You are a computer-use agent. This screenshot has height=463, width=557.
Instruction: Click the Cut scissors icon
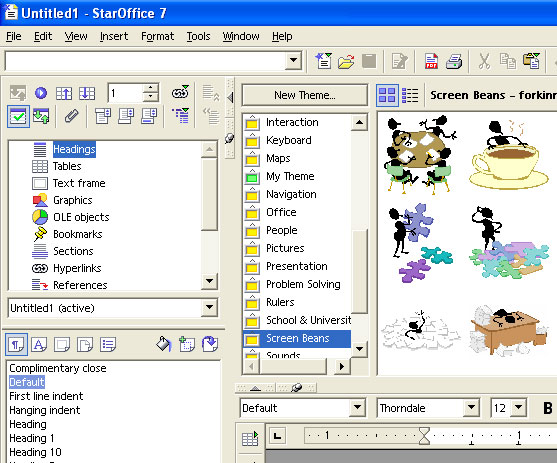[484, 61]
